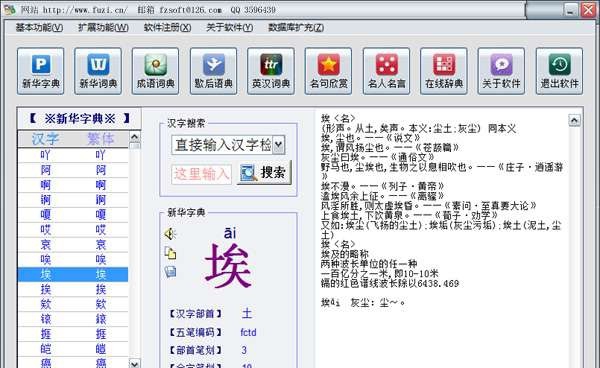Viewport: 600px width, 368px height.
Task: Open 名句欣赏 famous quotes section
Action: point(328,71)
